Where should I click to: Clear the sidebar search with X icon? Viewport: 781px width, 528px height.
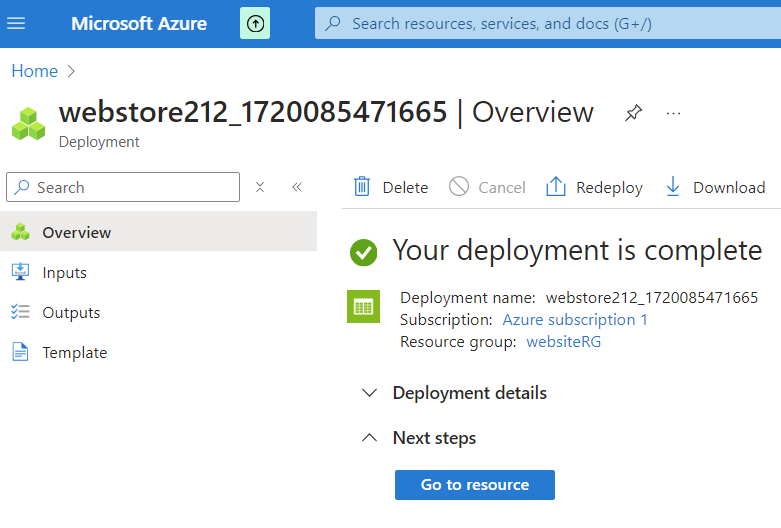click(260, 187)
